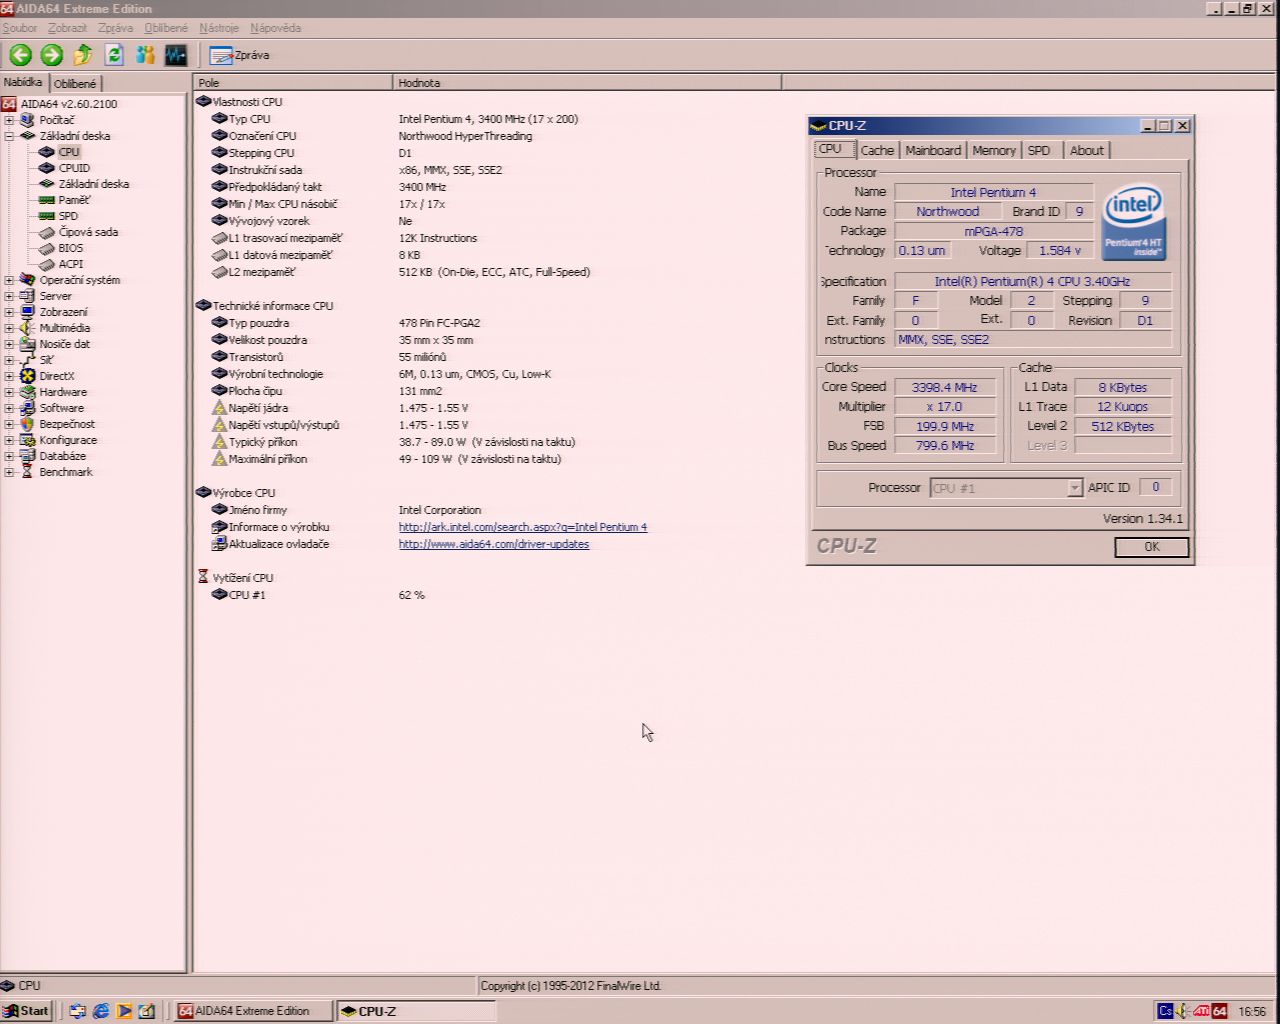1280x1024 pixels.
Task: Collapse the Základní deska tree node
Action: pyautogui.click(x=9, y=136)
